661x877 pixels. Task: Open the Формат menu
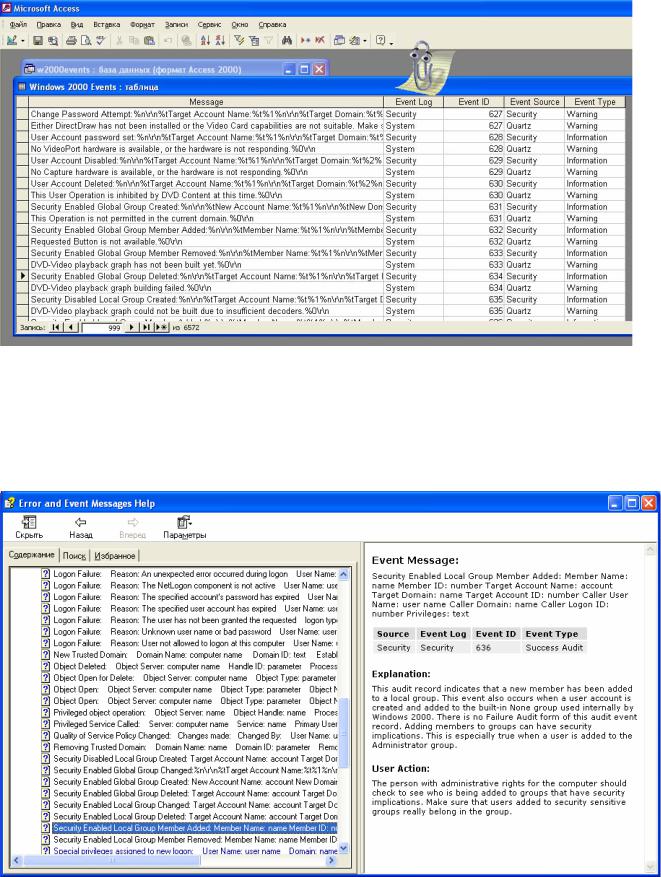coord(143,25)
